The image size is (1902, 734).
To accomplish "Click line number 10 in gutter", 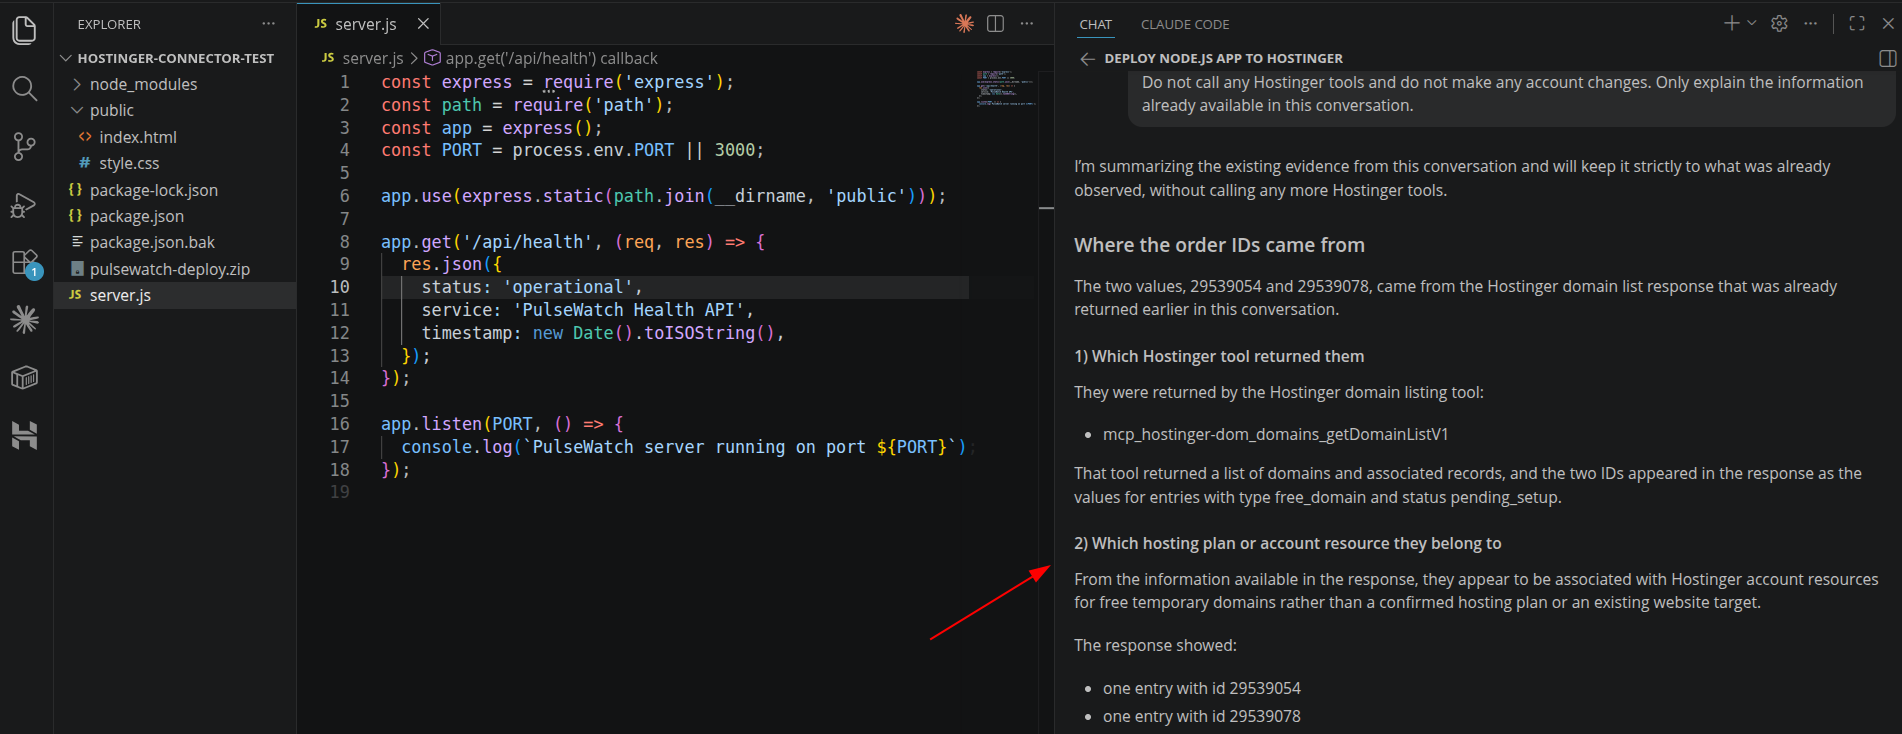I will coord(340,287).
